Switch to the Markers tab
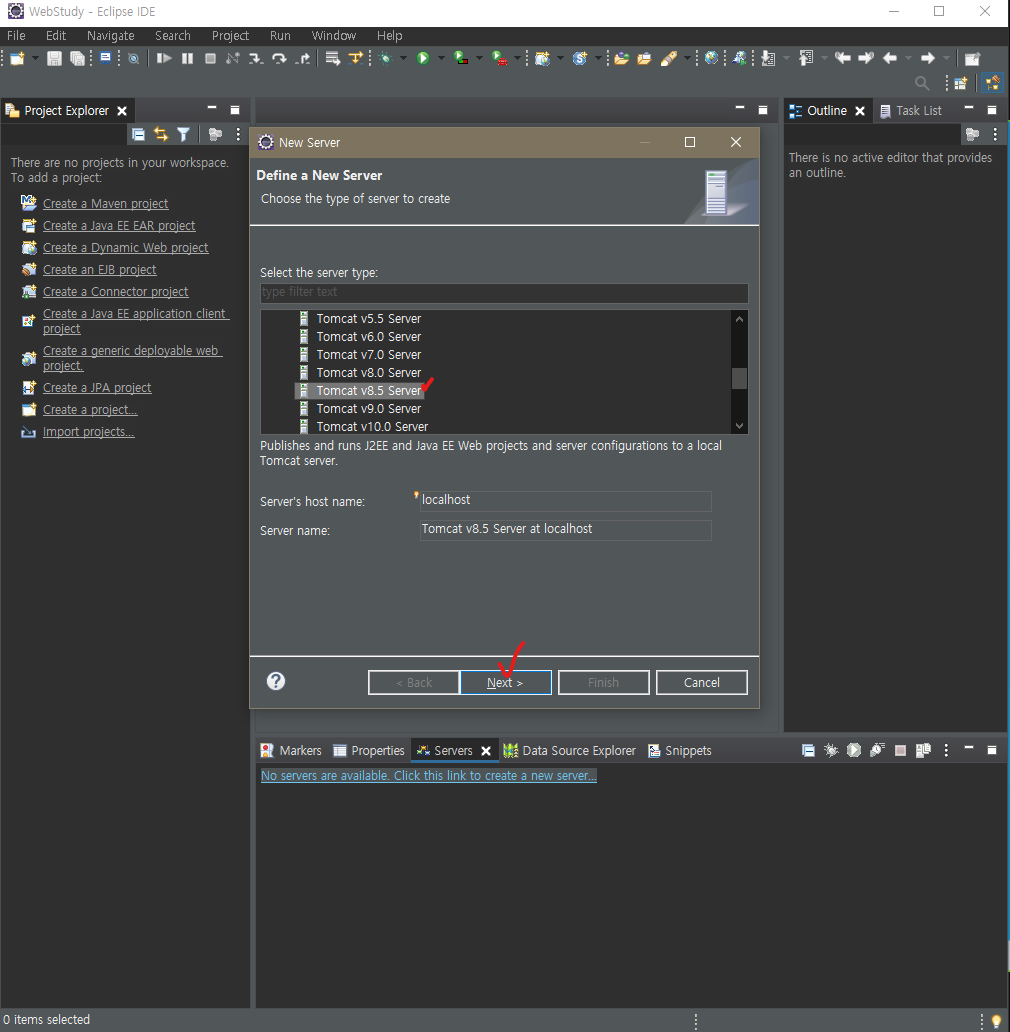 pos(291,750)
